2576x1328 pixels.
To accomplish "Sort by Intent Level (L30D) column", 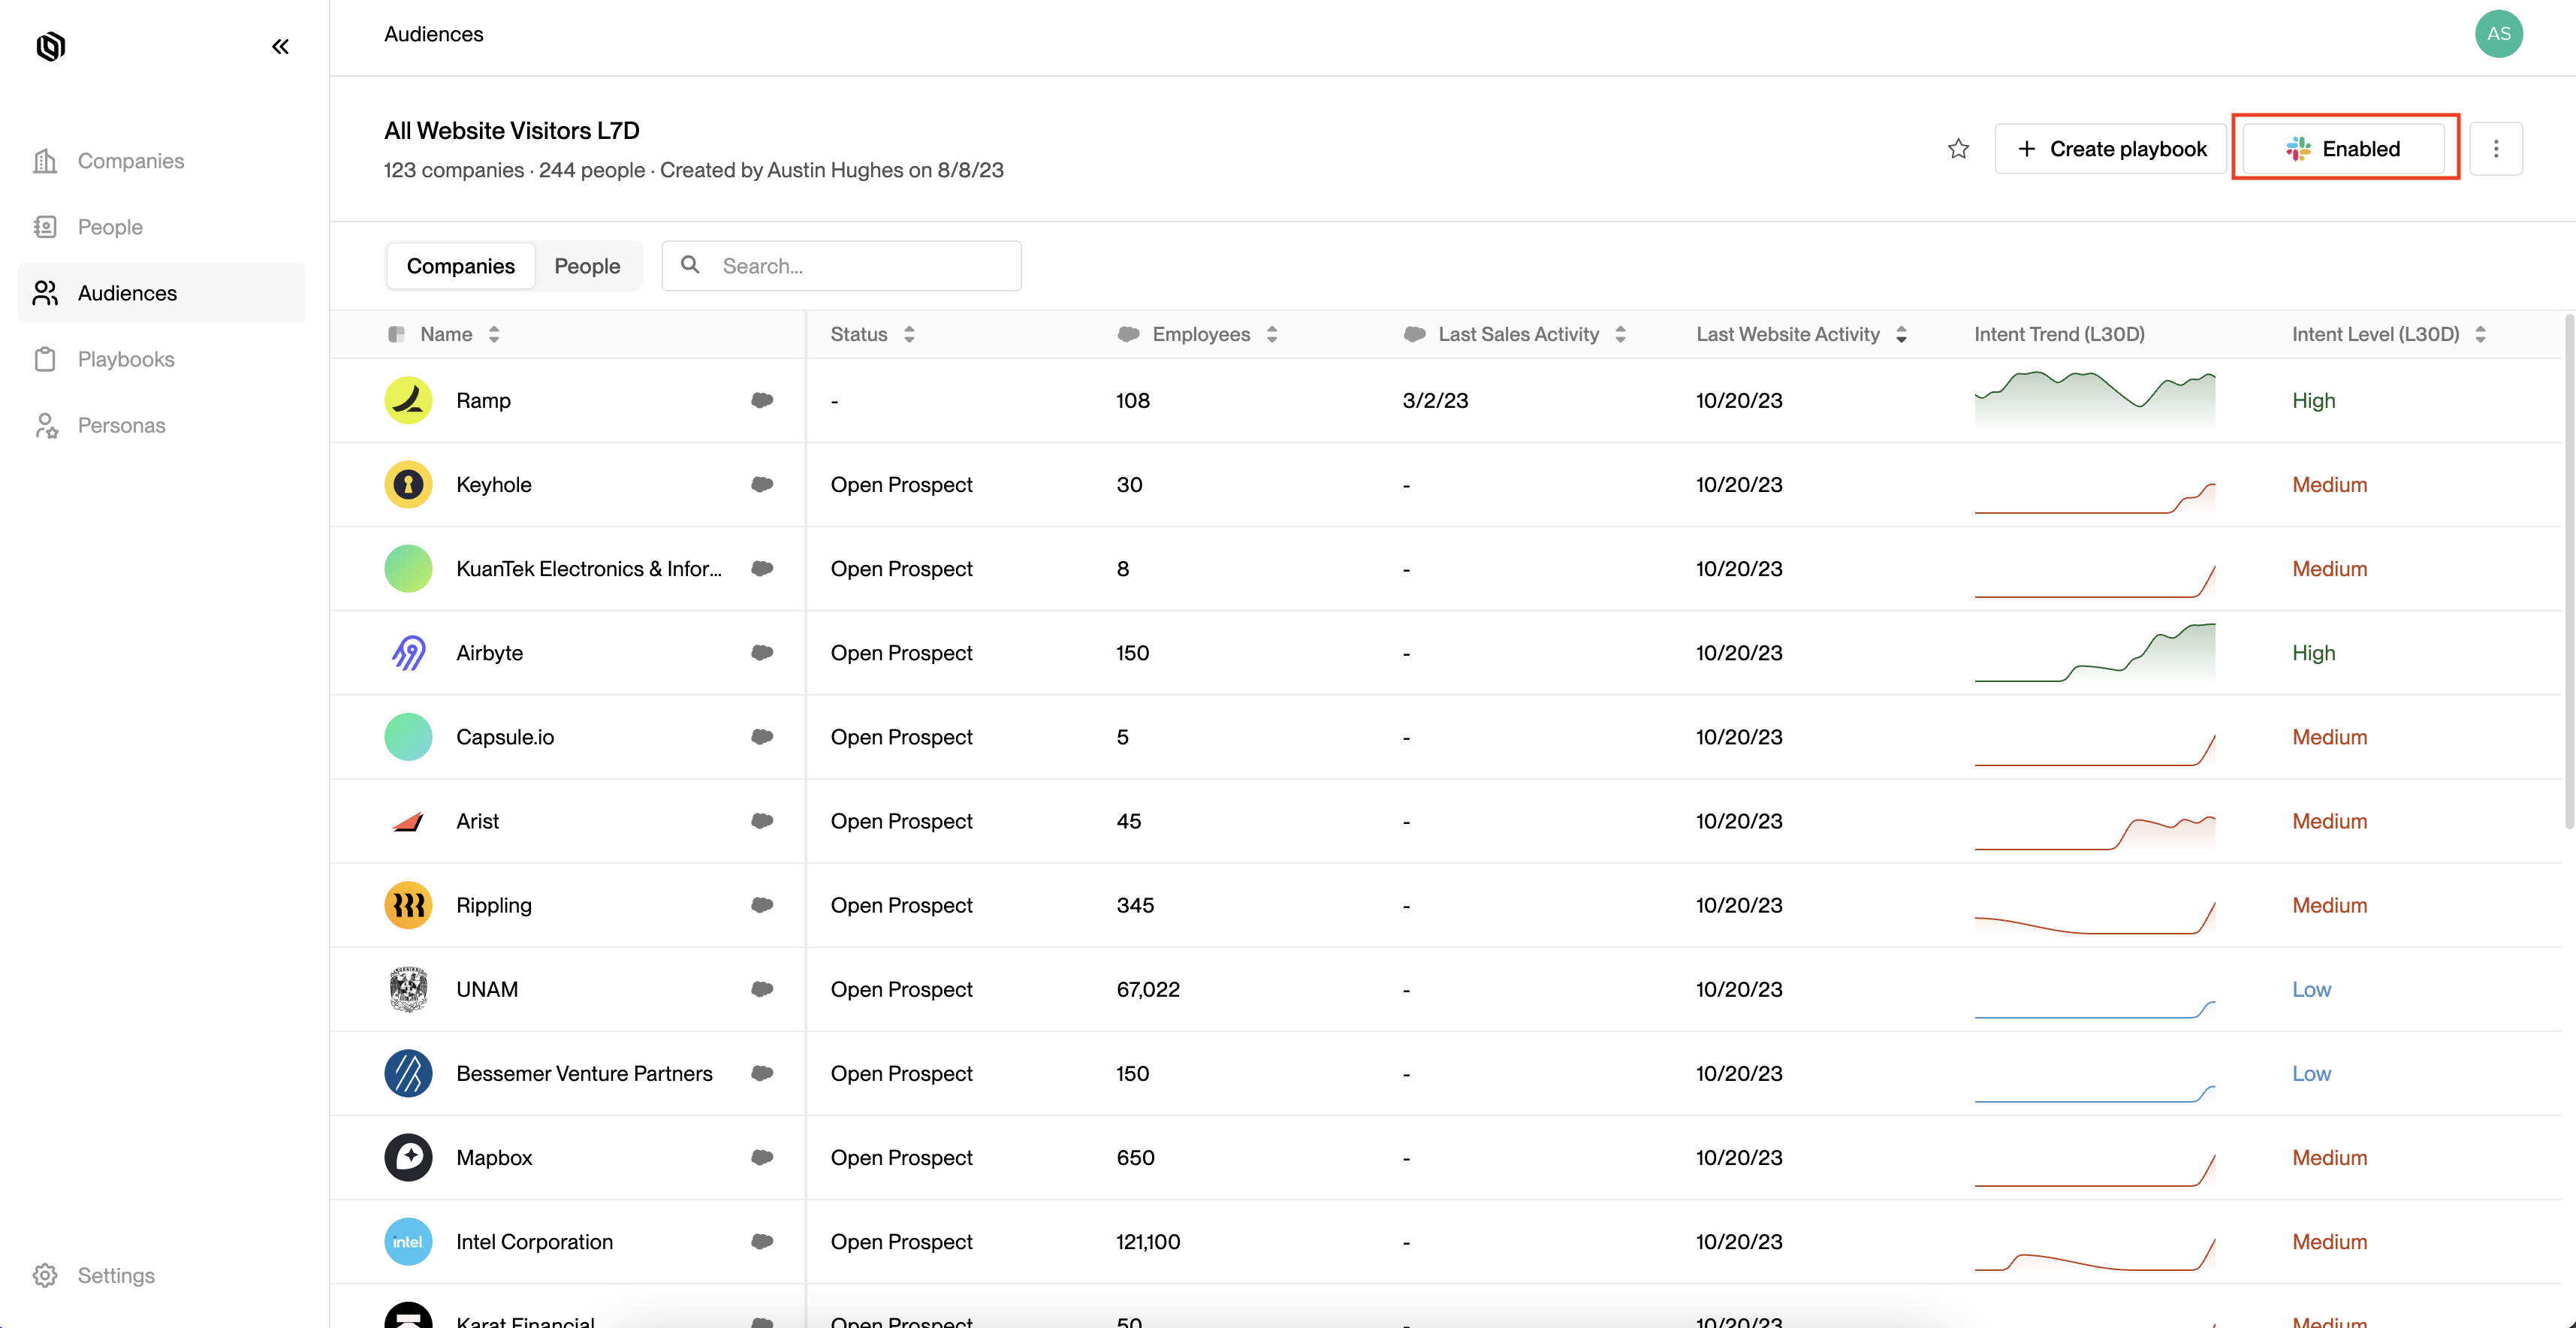I will [x=2480, y=335].
